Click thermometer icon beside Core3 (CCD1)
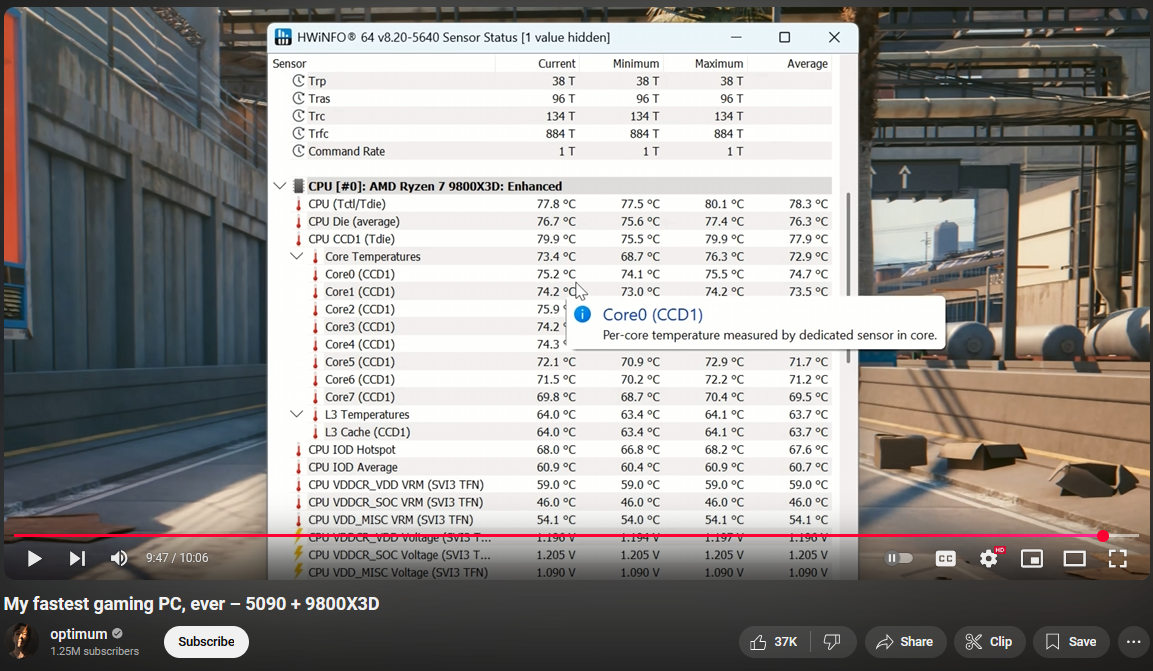The image size is (1153, 671). point(315,327)
